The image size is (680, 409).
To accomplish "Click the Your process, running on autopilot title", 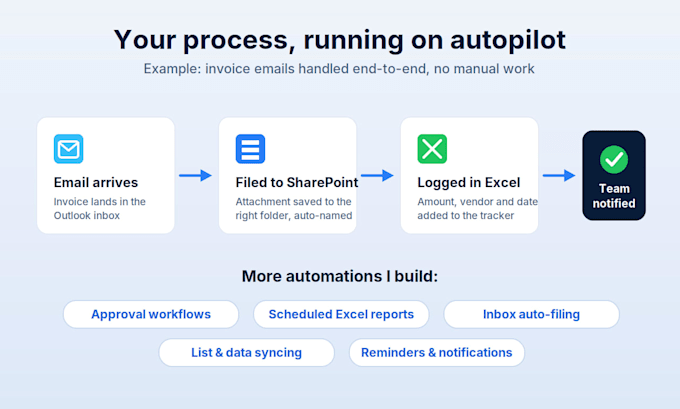I will 340,40.
